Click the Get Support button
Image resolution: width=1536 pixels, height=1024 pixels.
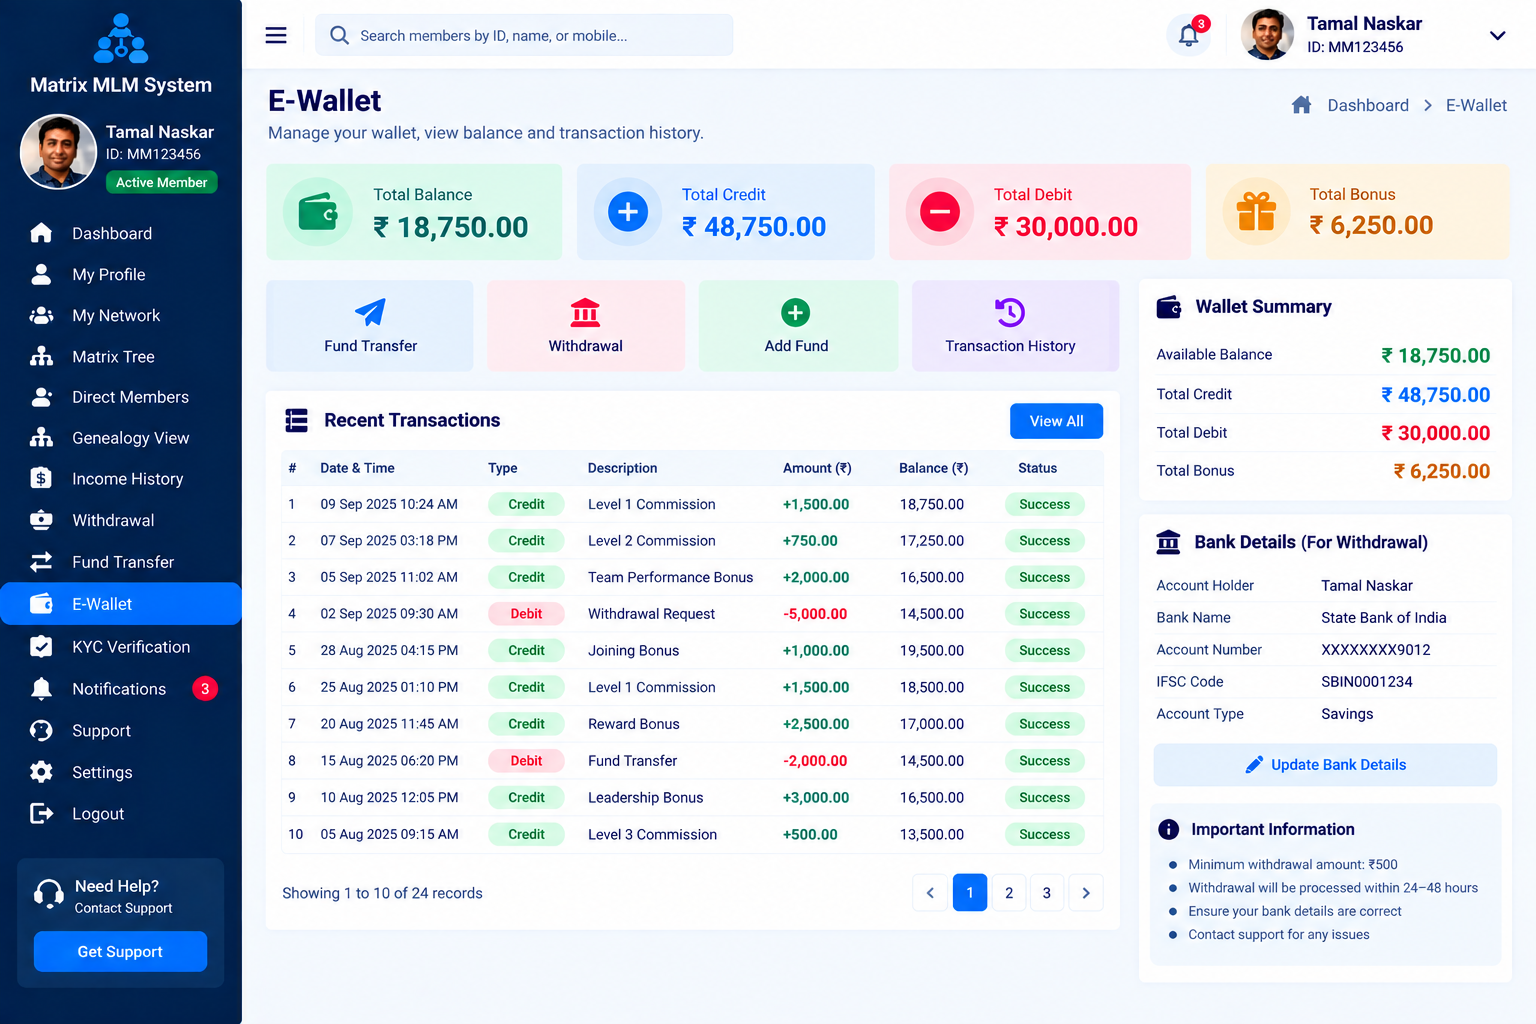pos(120,952)
